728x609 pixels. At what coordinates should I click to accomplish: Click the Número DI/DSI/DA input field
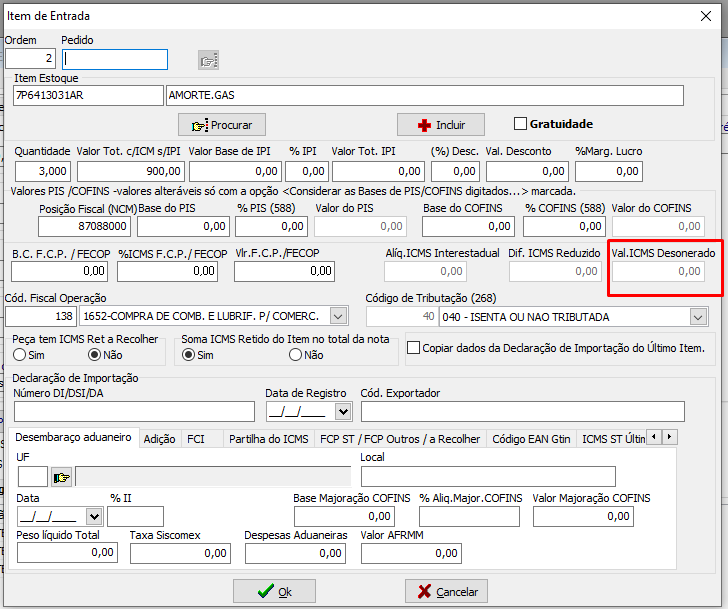134,412
